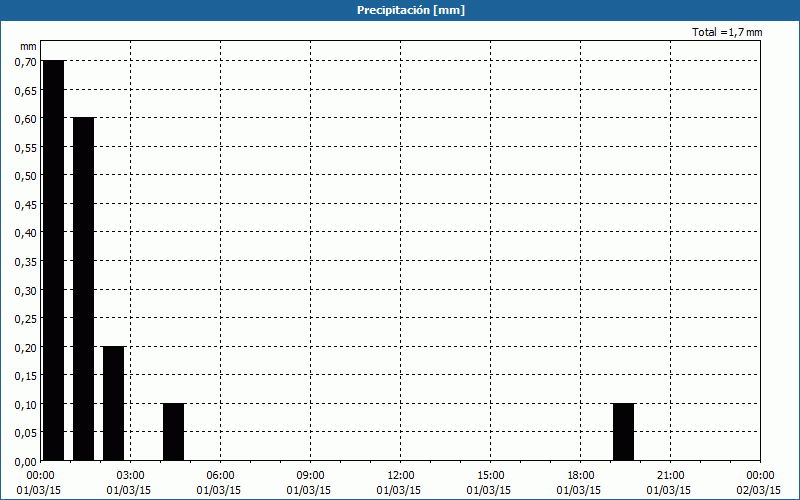Click the 0,10 mm bar between 03:00 and 06:00
Image resolution: width=800 pixels, height=500 pixels.
coord(173,432)
